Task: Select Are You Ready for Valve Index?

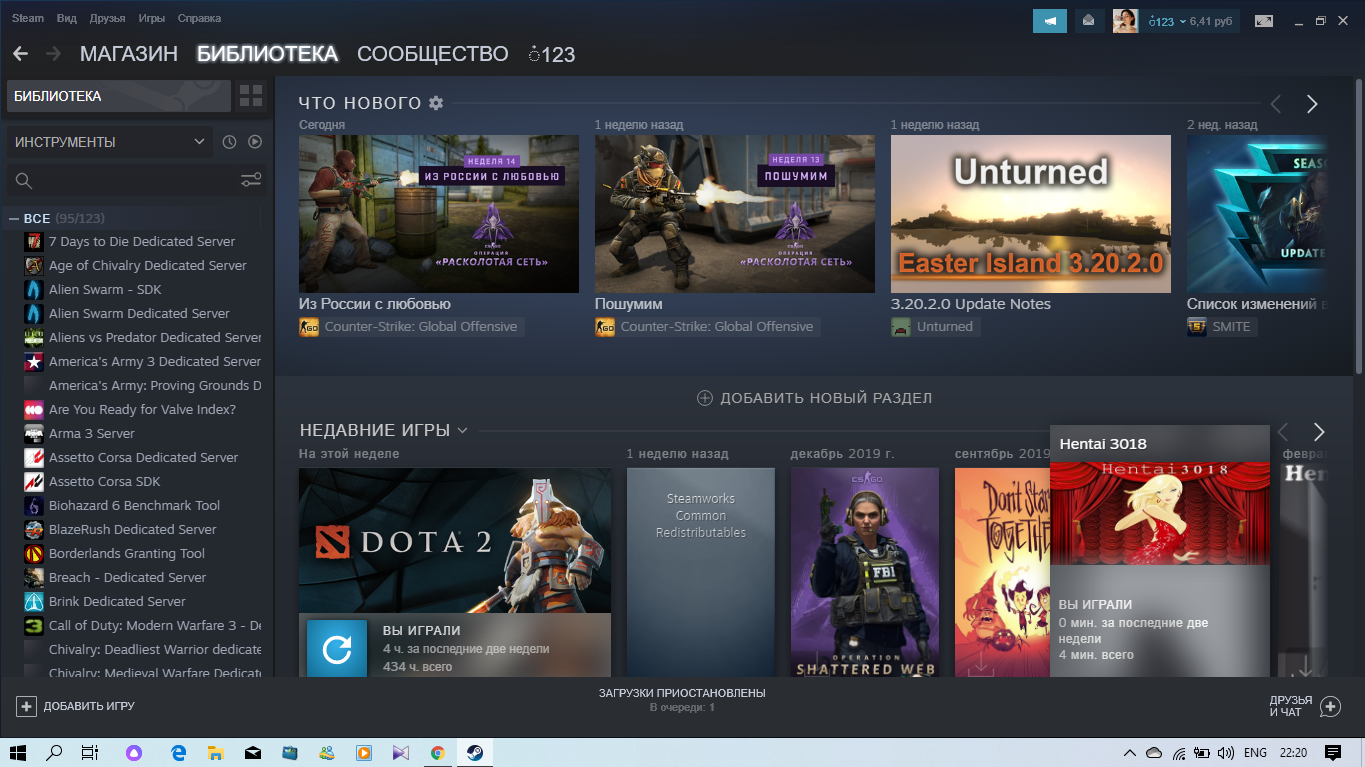Action: tap(141, 409)
